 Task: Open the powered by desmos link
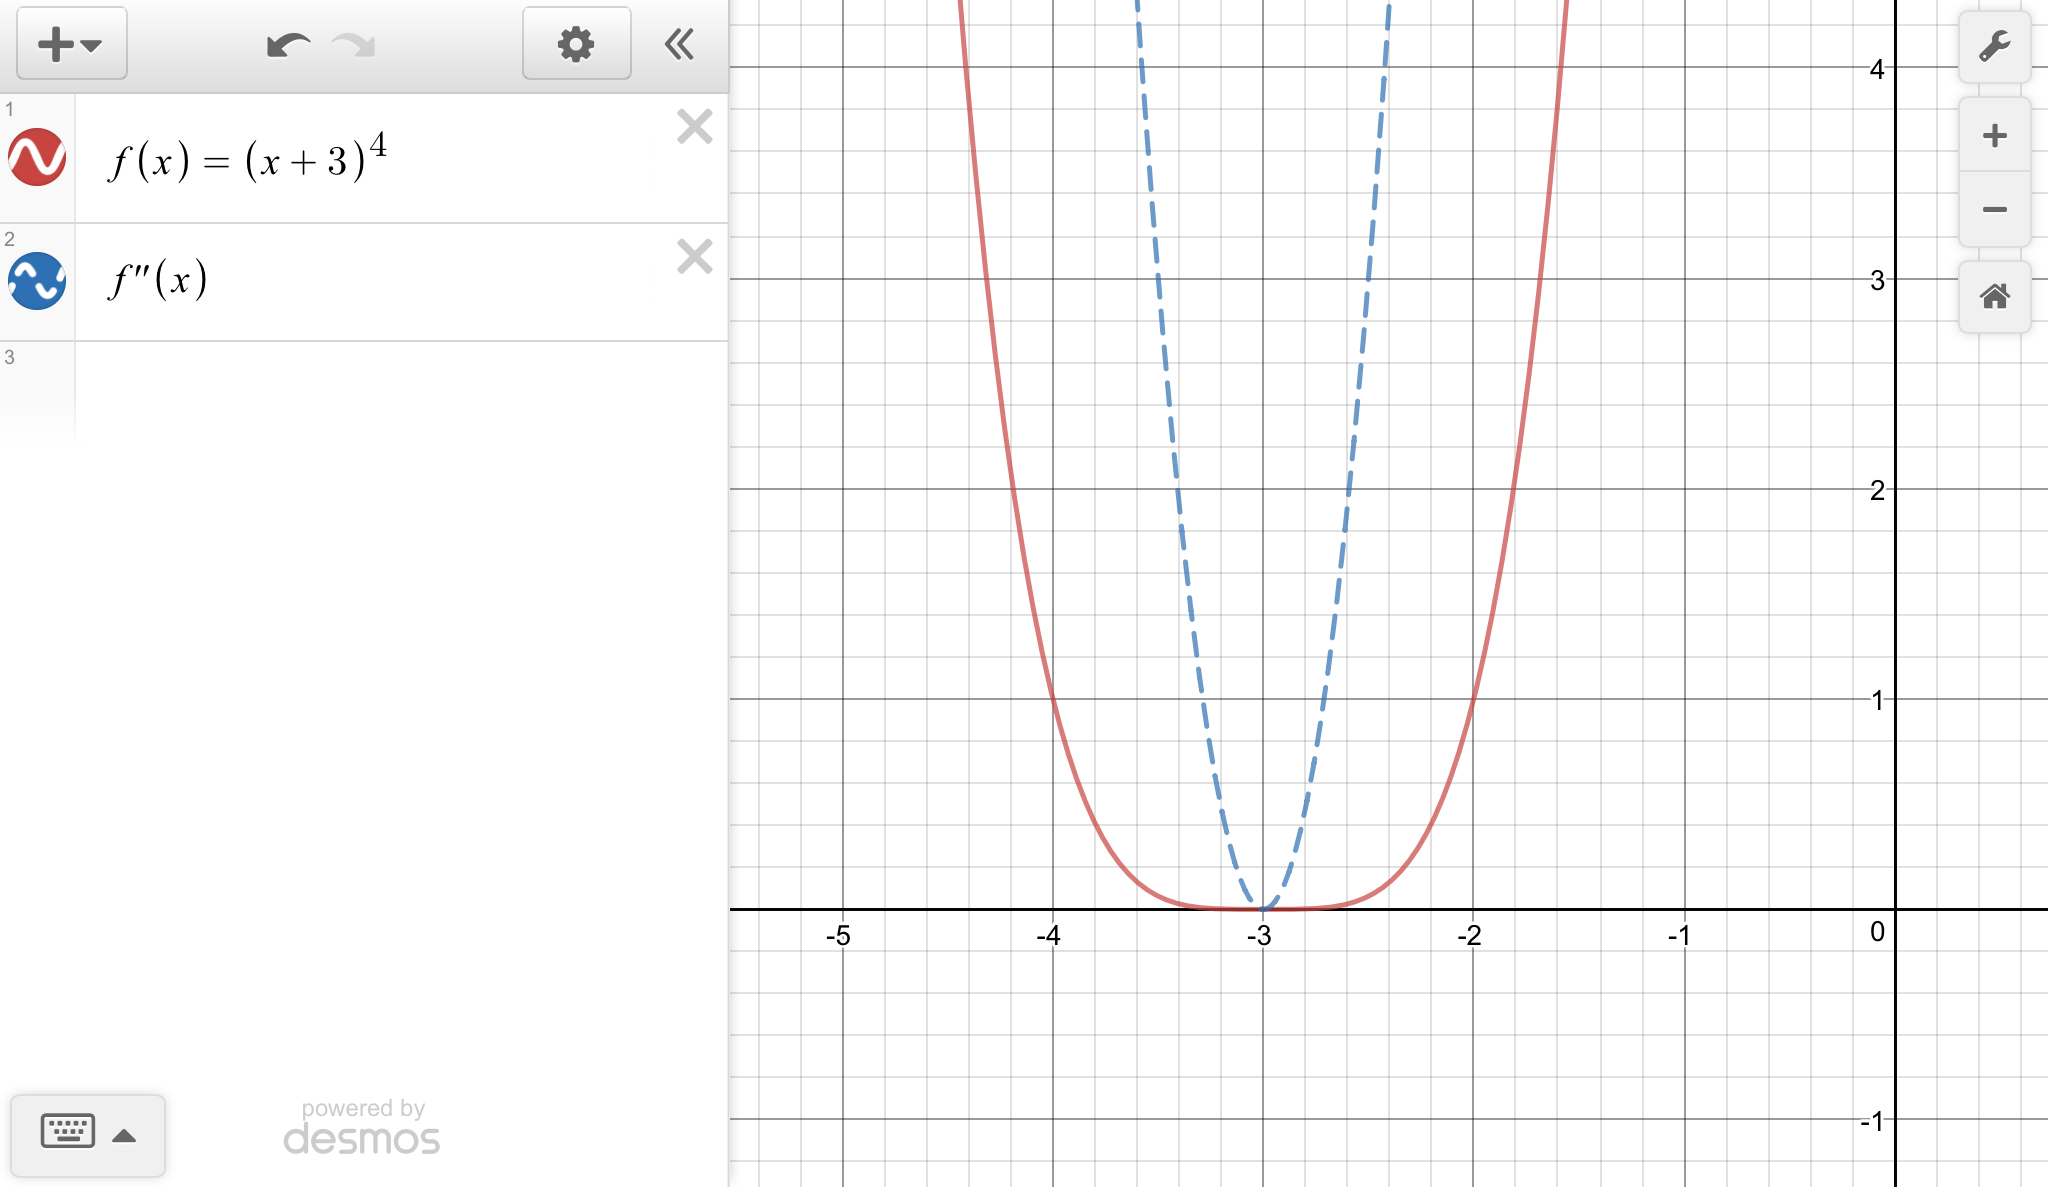[362, 1128]
